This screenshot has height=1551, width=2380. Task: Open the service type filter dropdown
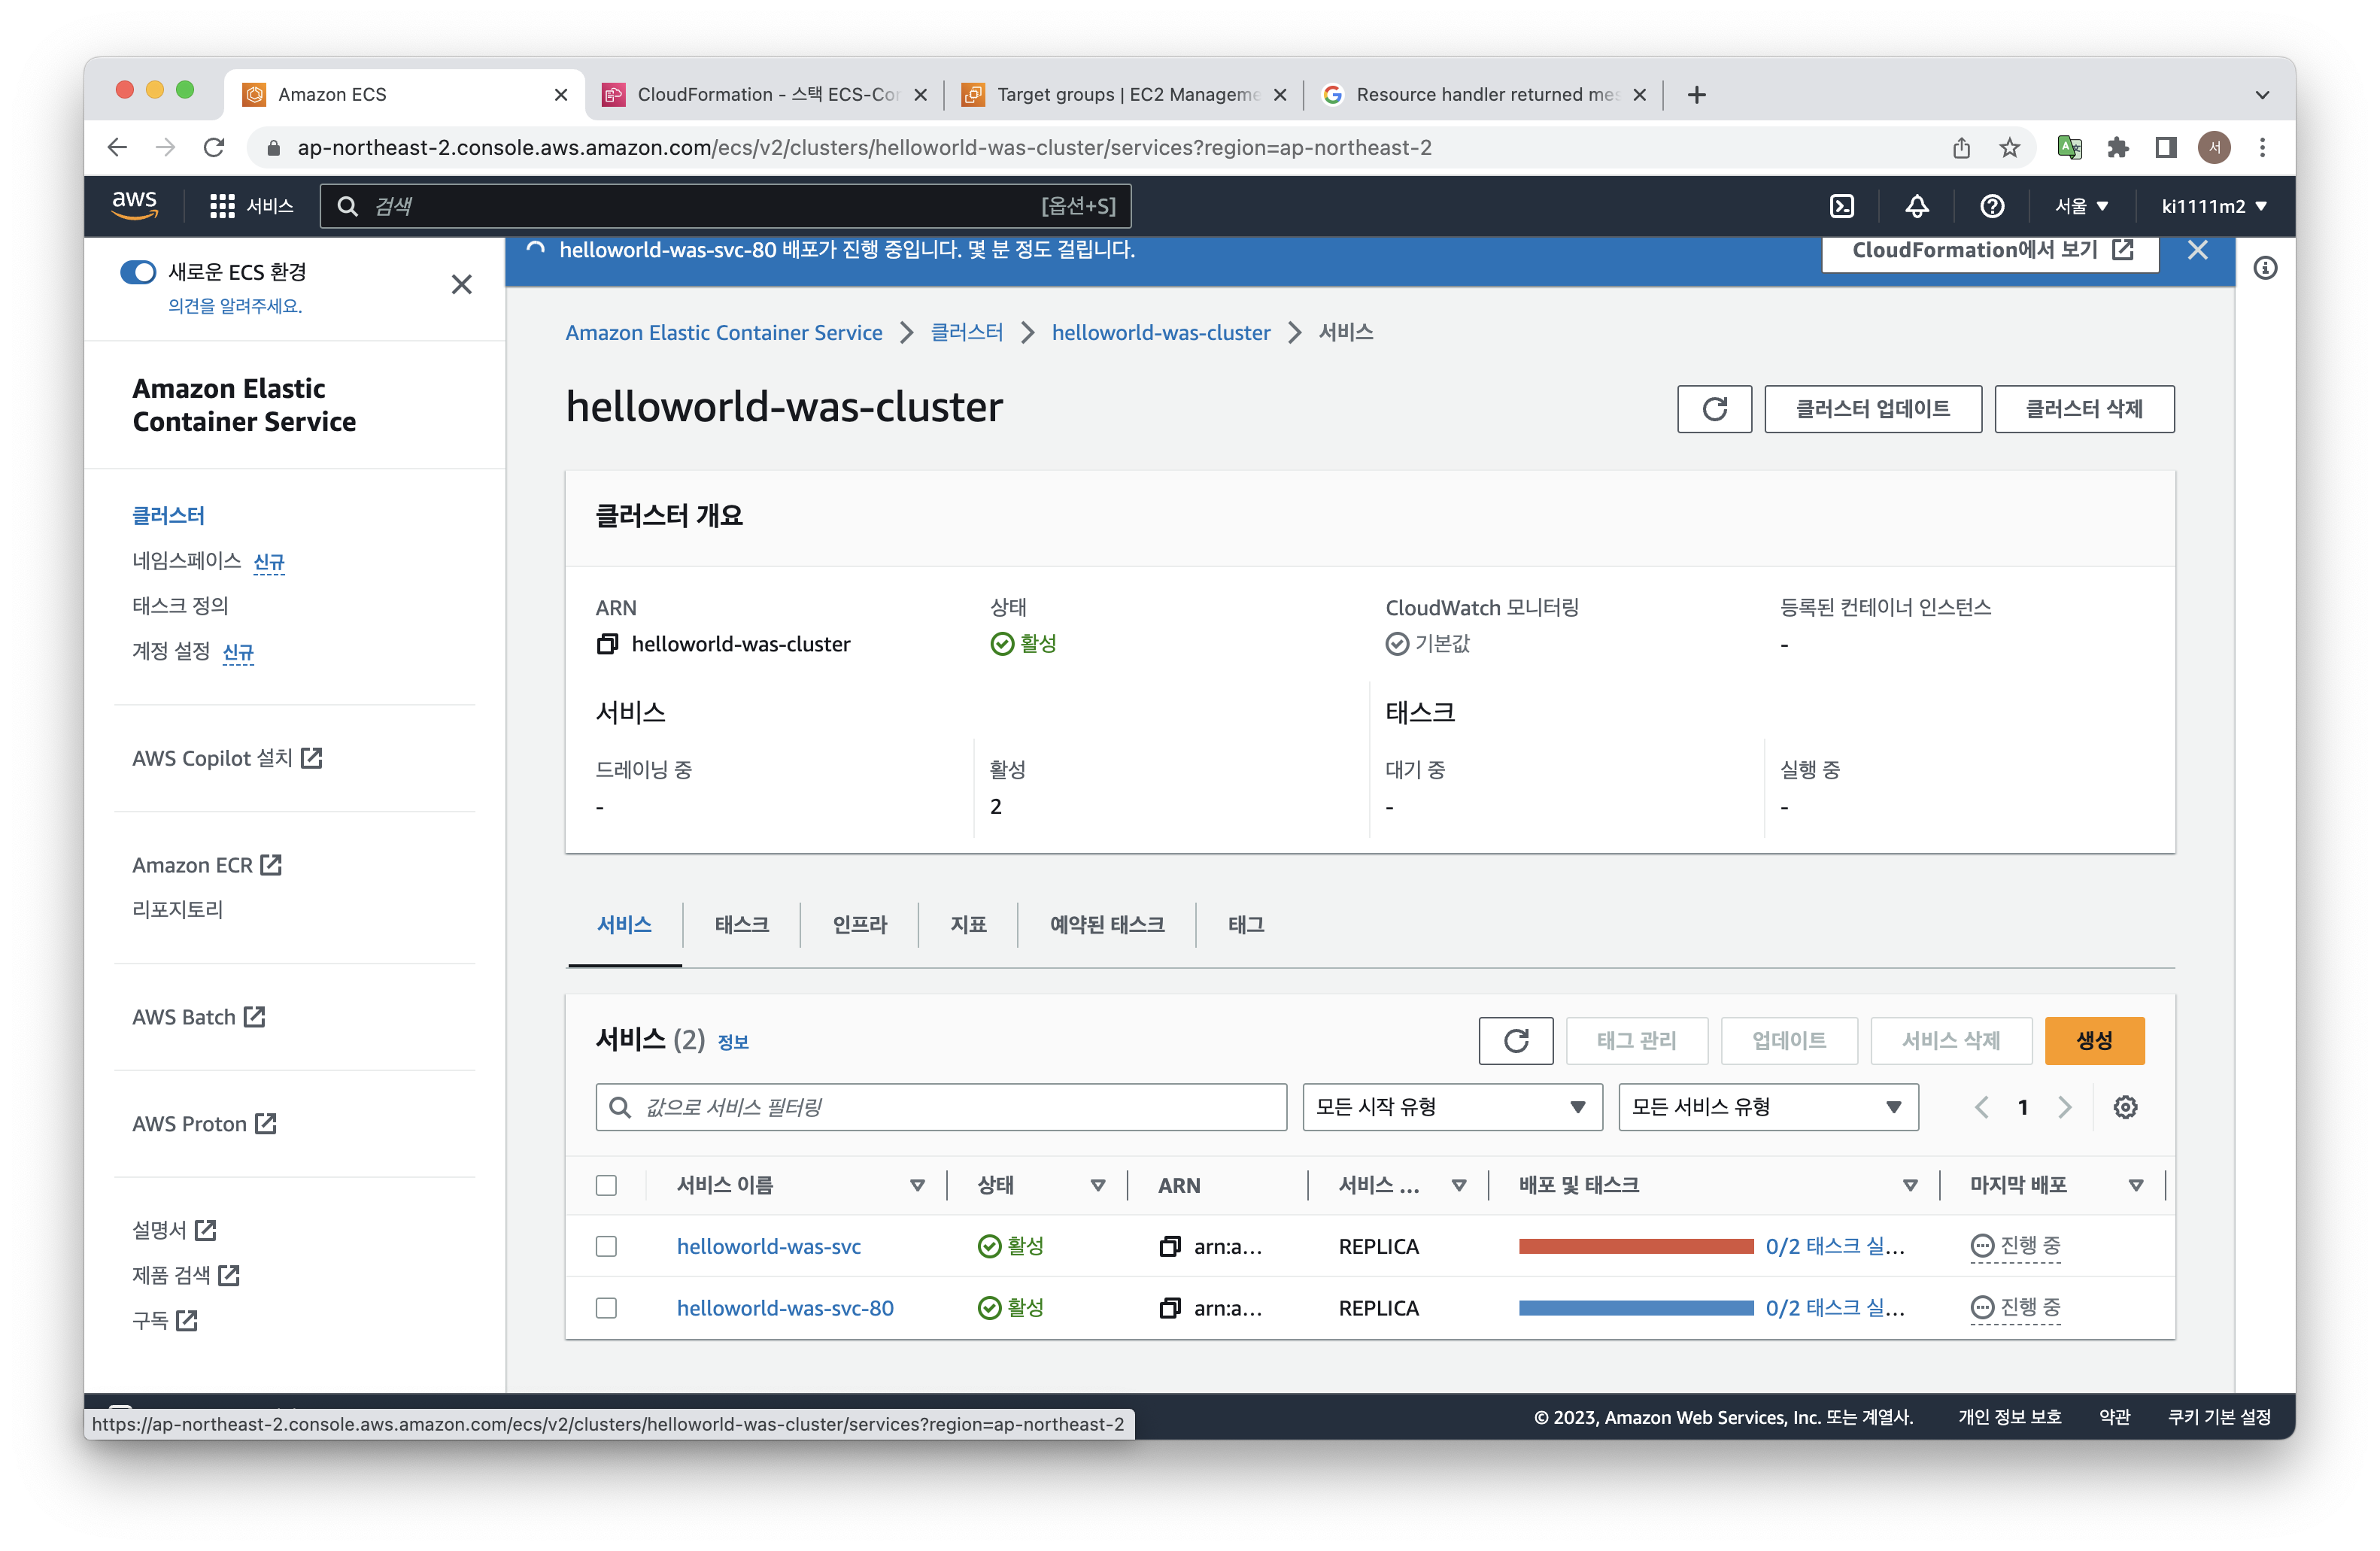[x=1767, y=1107]
